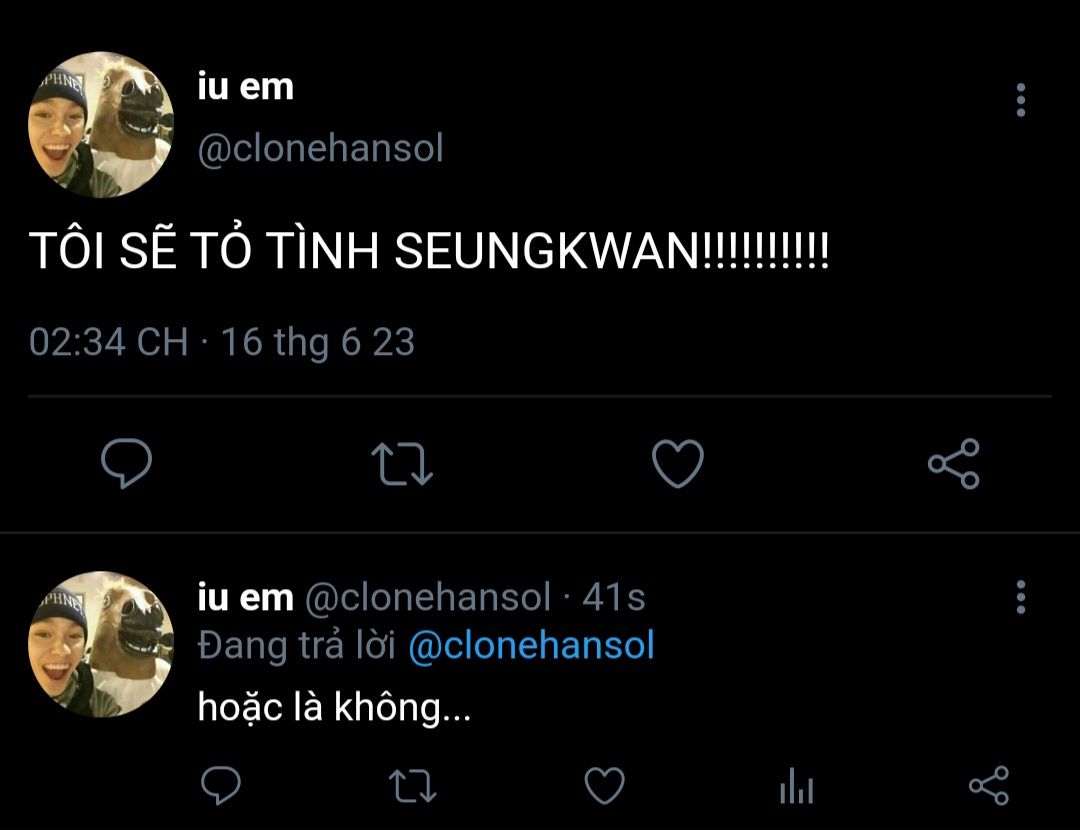Reply to the "hoặc là không..." tweet
This screenshot has height=830, width=1080.
(219, 786)
